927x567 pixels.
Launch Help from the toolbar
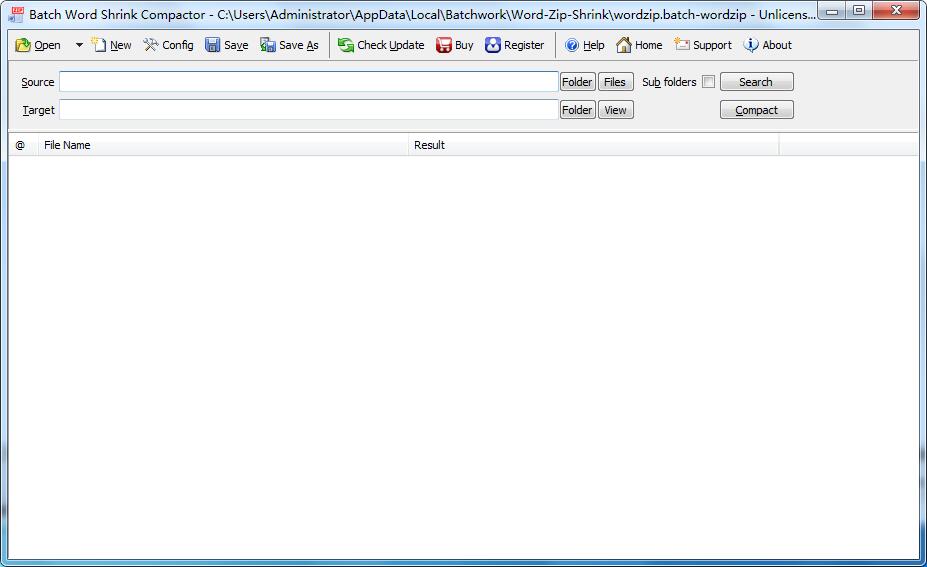[x=585, y=45]
